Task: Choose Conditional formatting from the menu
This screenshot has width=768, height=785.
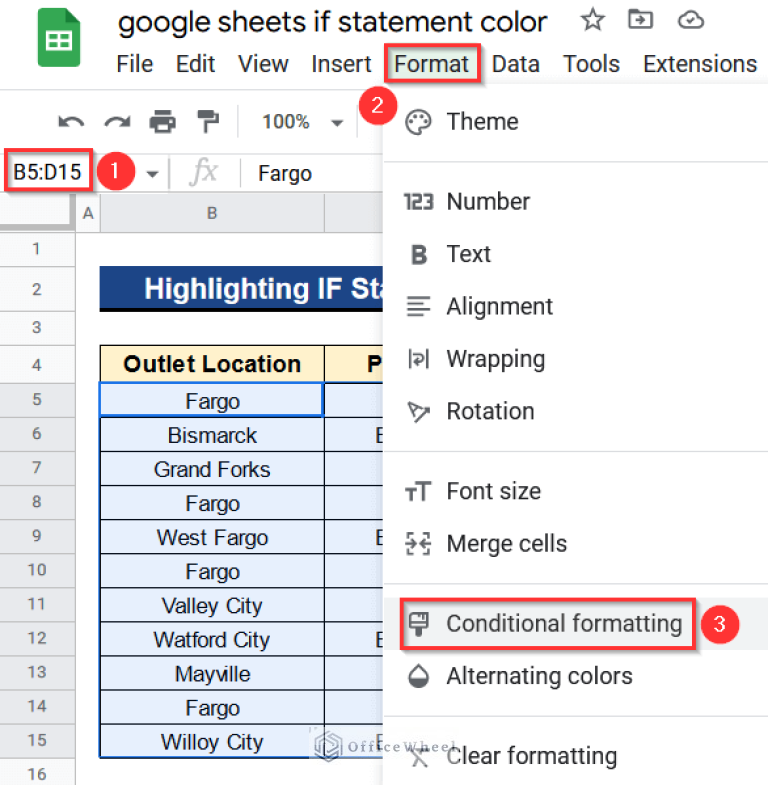Action: (x=563, y=624)
